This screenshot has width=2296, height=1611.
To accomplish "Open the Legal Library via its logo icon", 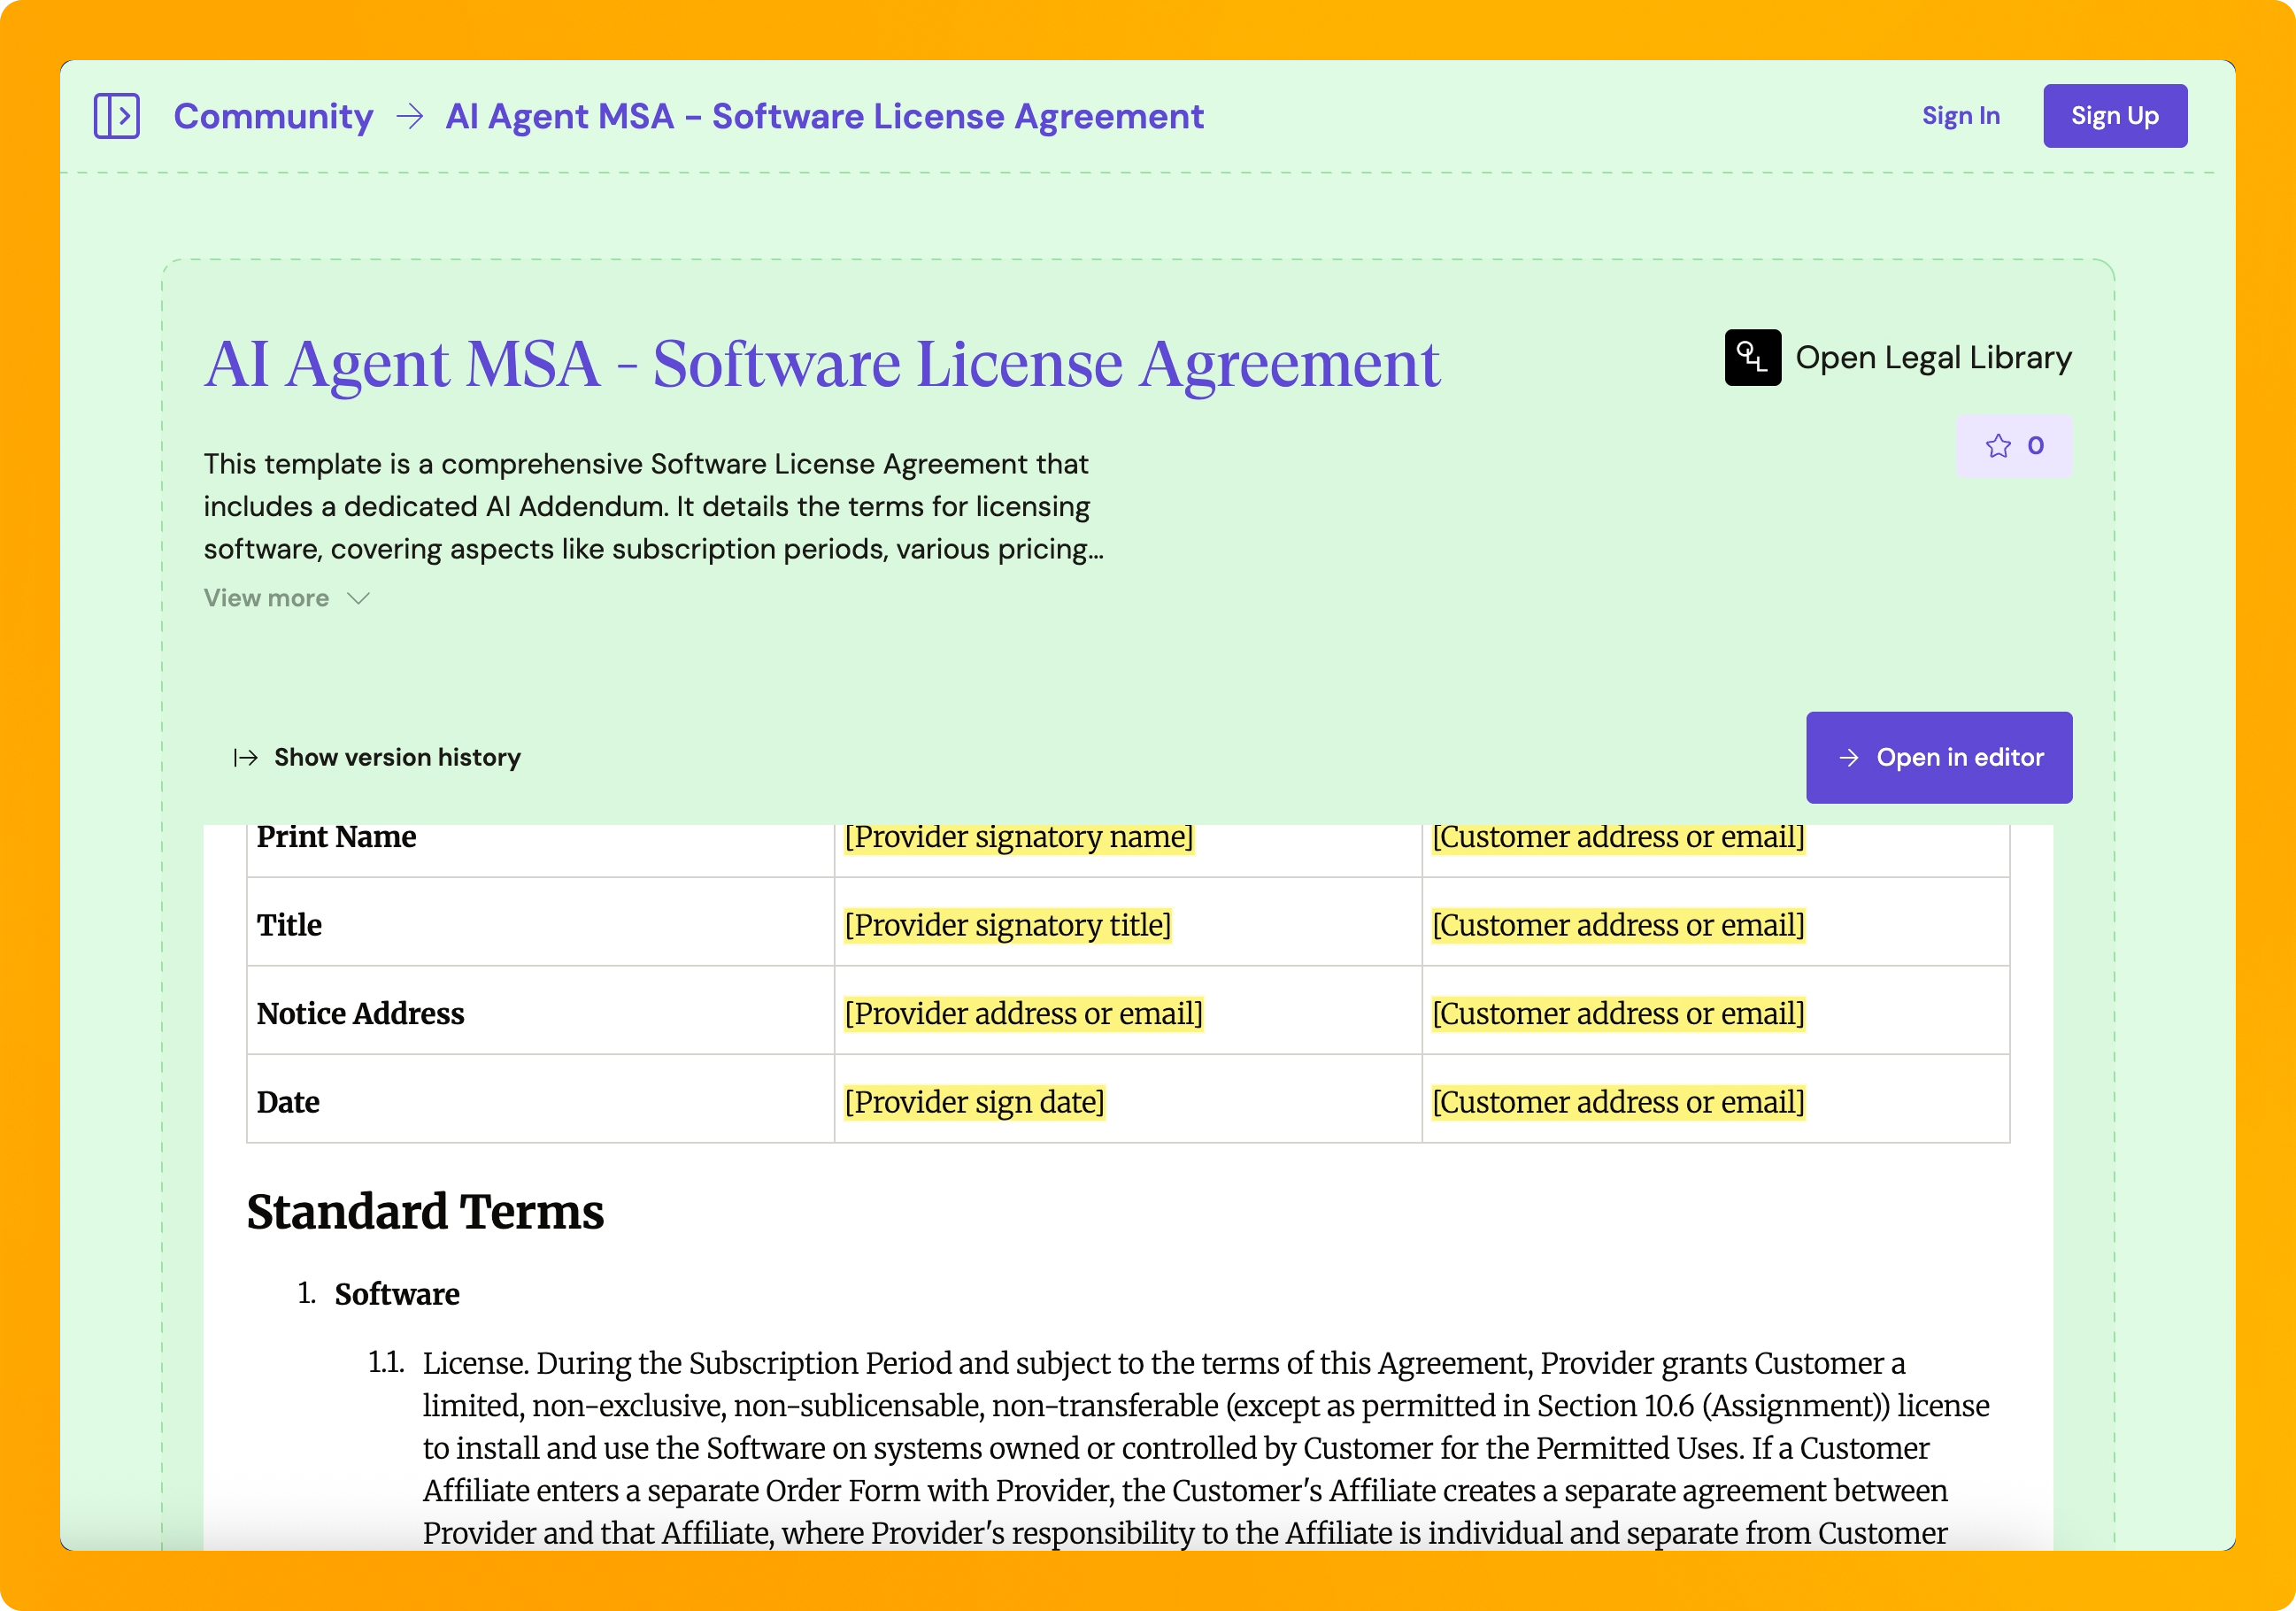I will point(1752,357).
